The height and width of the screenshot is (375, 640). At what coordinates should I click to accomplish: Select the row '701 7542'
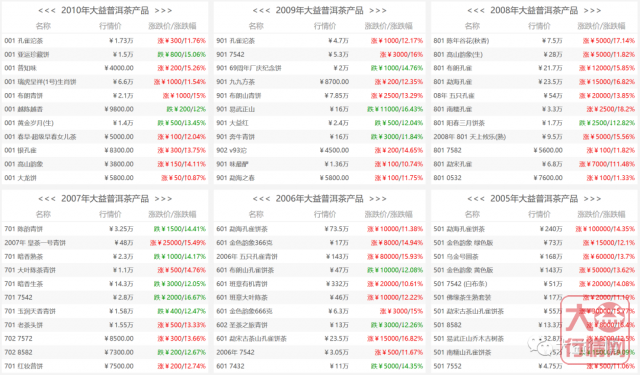coord(105,297)
